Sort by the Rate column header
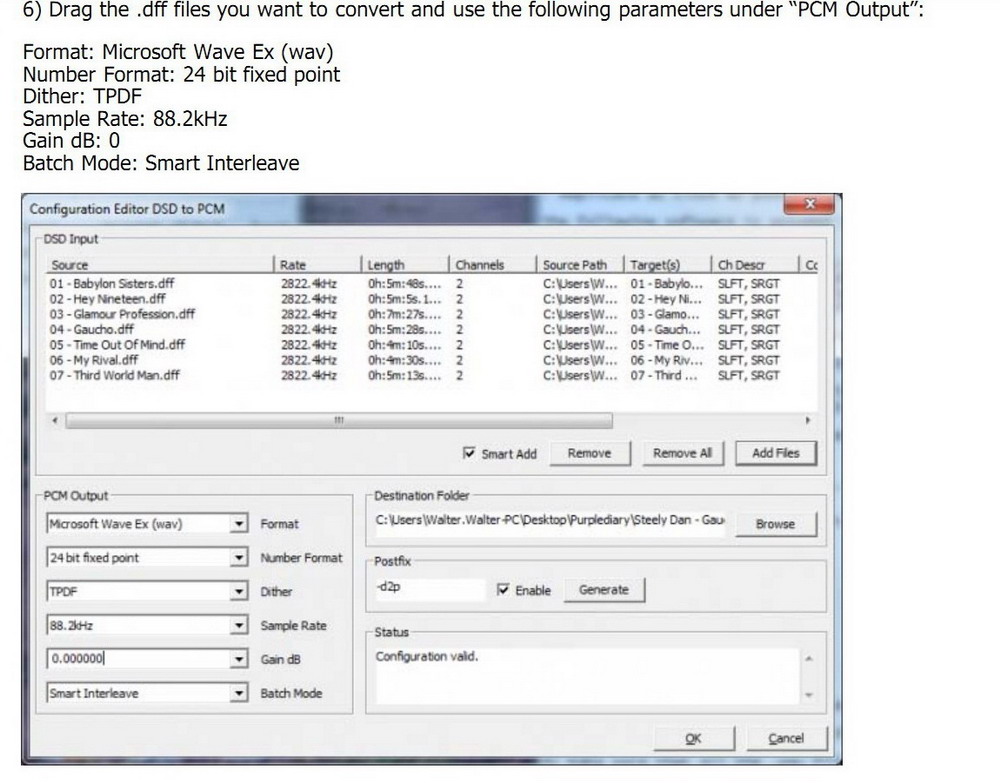 (318, 265)
